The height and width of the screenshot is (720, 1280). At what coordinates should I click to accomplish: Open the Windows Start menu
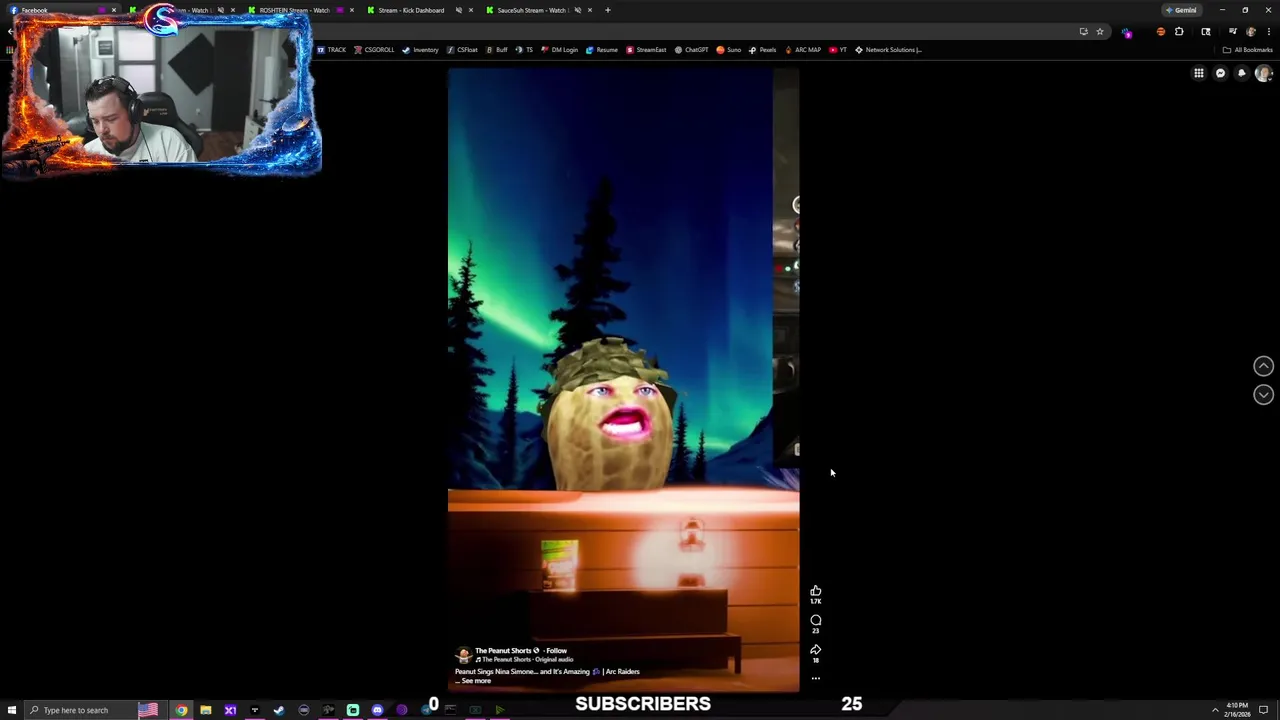[x=12, y=710]
